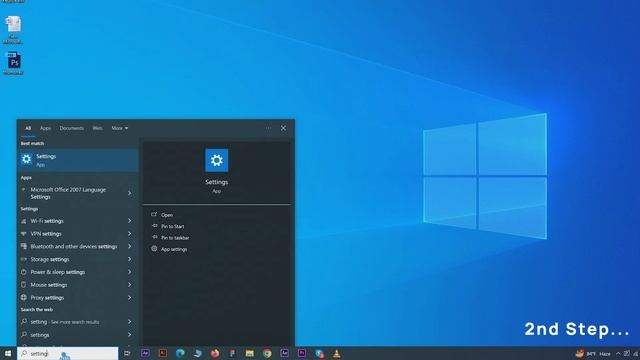Launch Figma from the taskbar

[232, 353]
